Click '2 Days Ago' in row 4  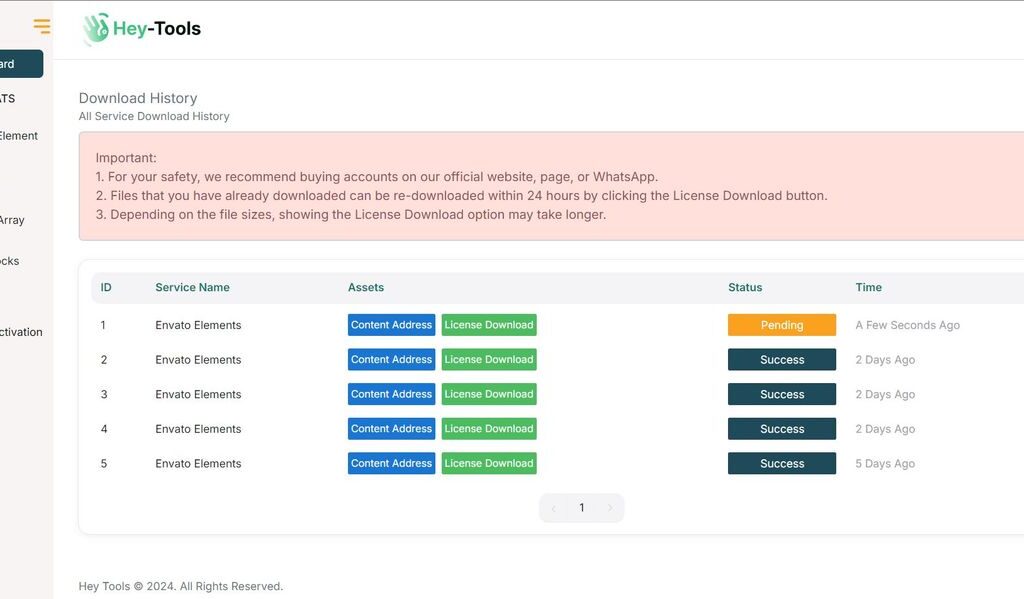point(885,429)
